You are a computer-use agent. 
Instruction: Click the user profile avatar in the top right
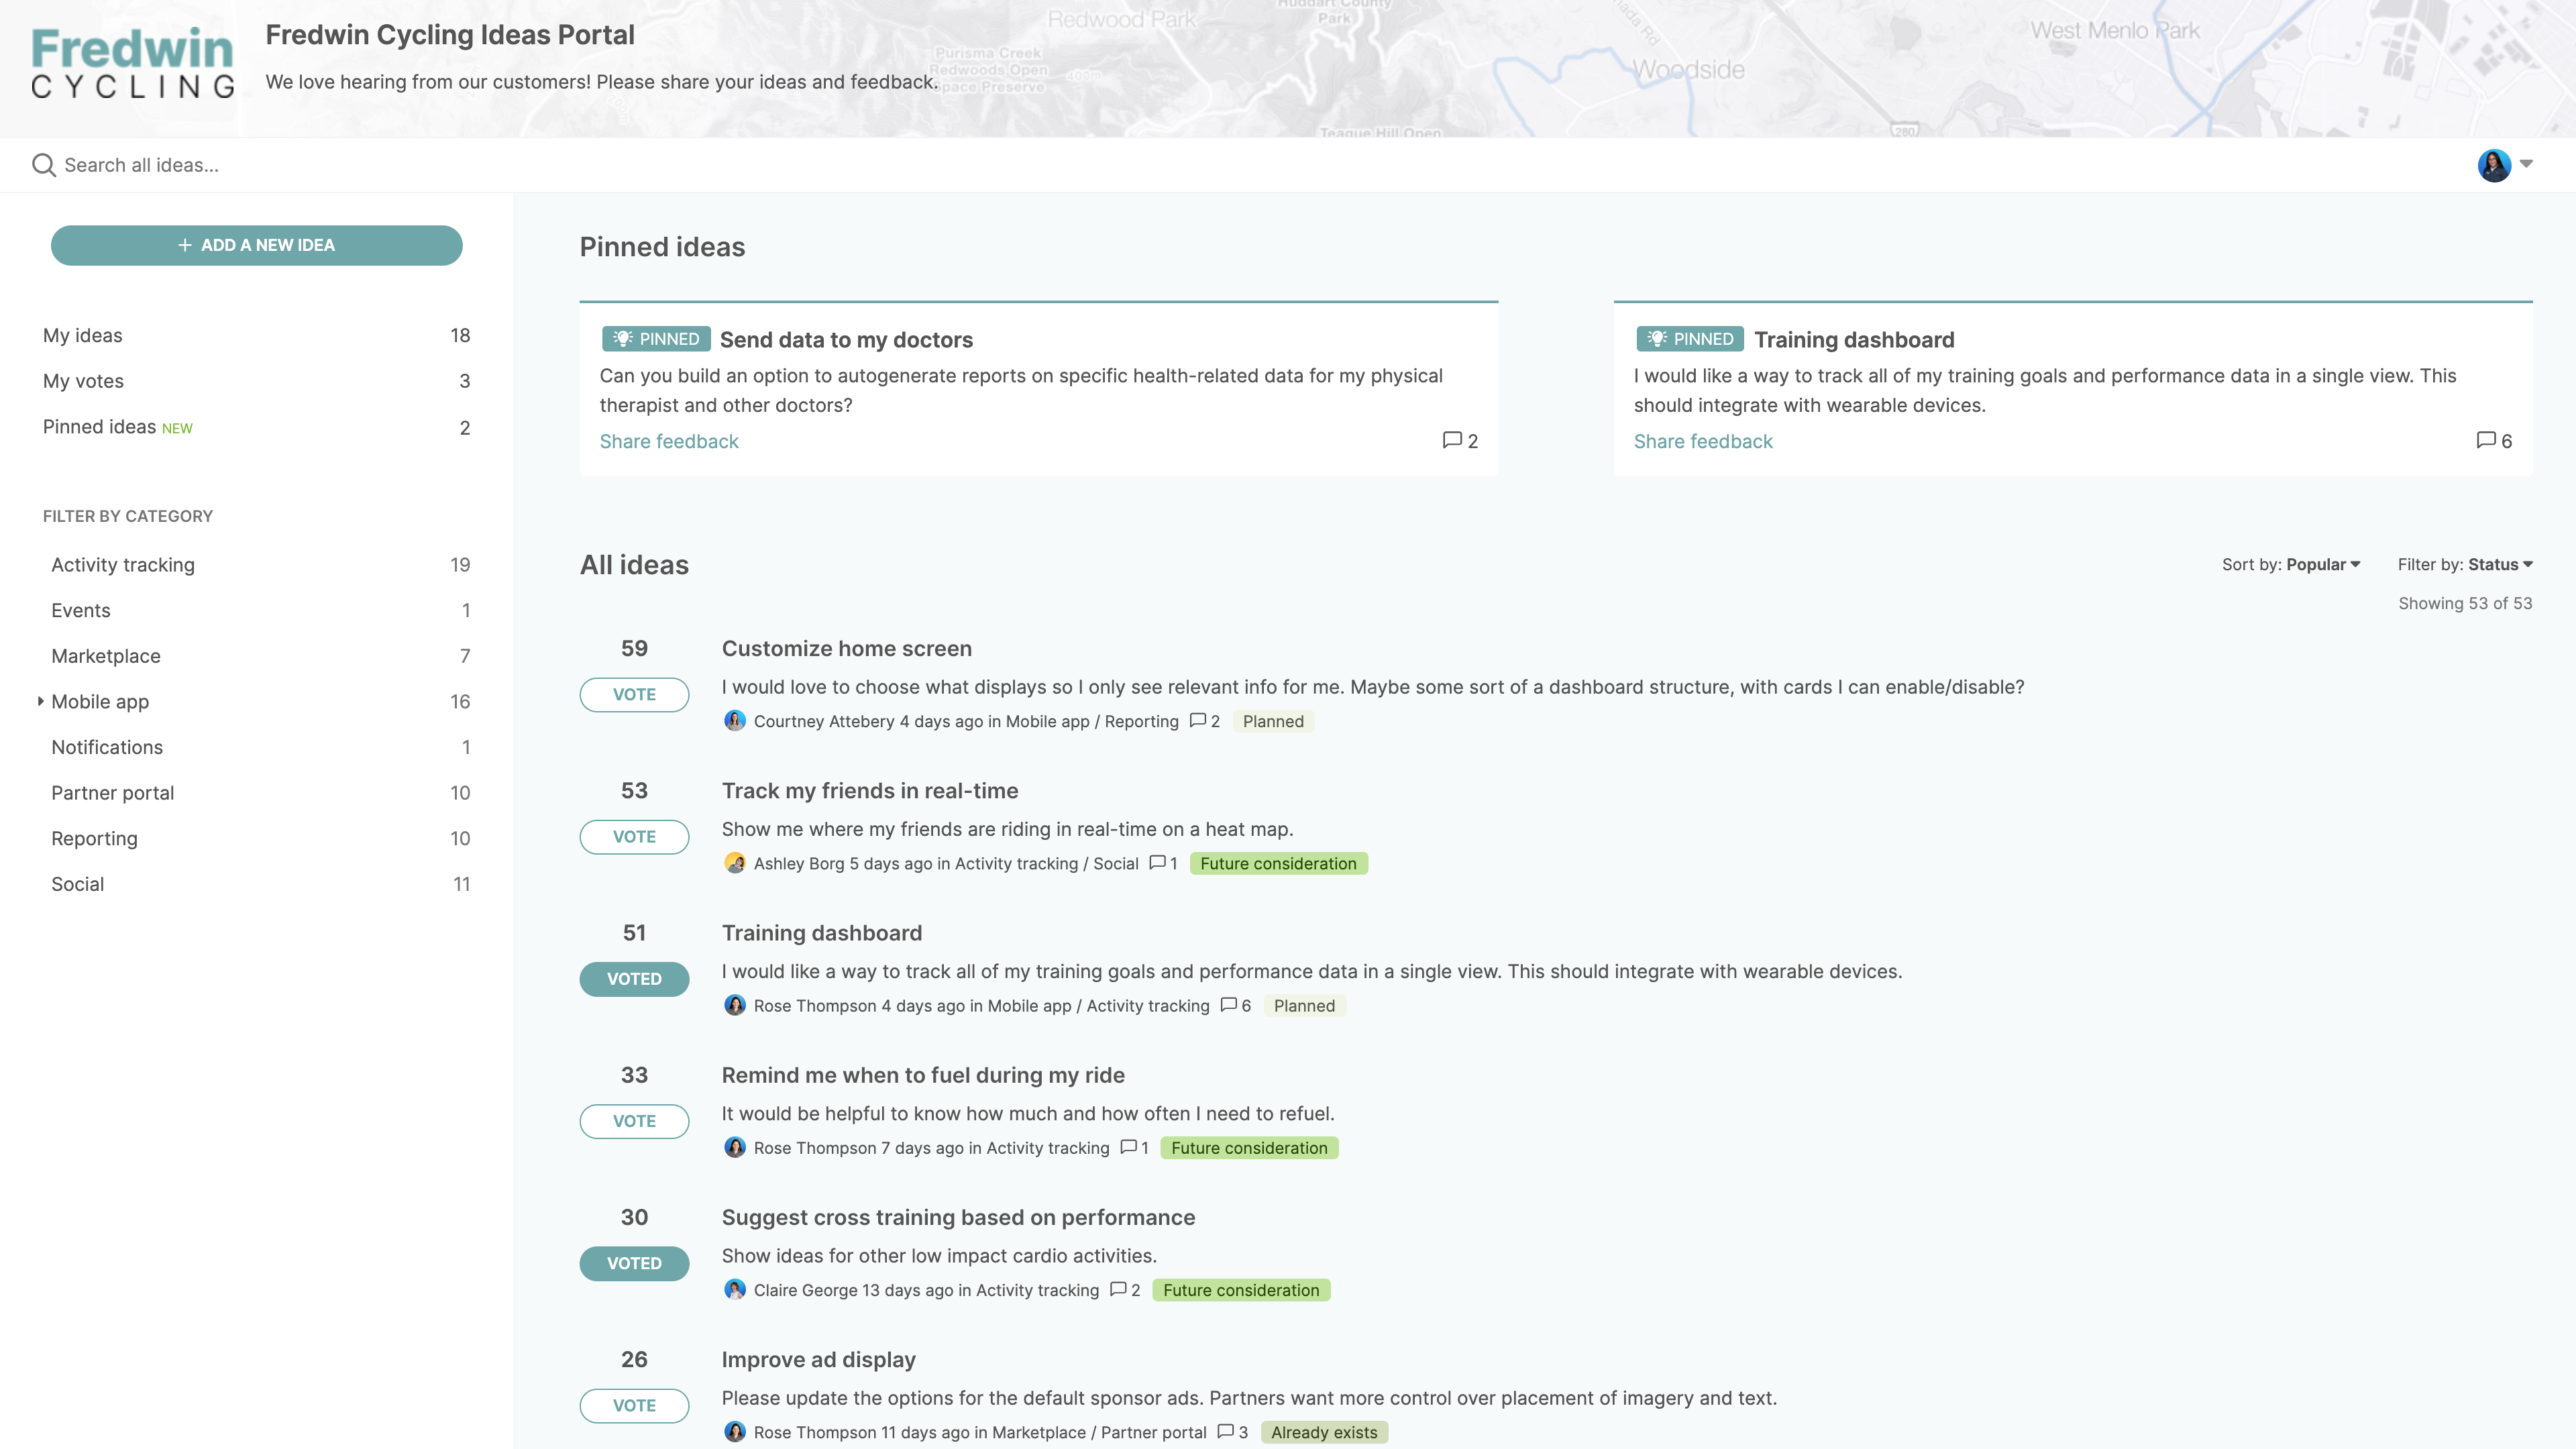coord(2494,165)
